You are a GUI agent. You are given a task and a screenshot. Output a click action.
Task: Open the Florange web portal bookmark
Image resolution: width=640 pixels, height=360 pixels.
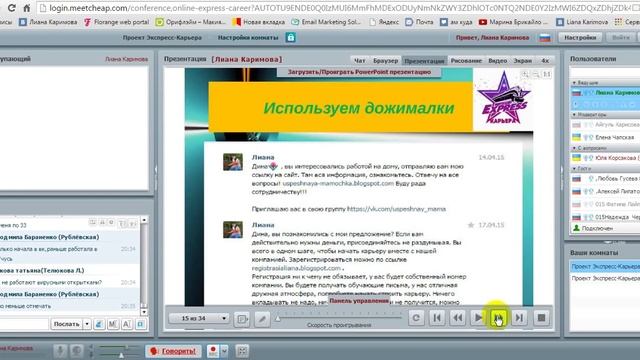[116, 22]
